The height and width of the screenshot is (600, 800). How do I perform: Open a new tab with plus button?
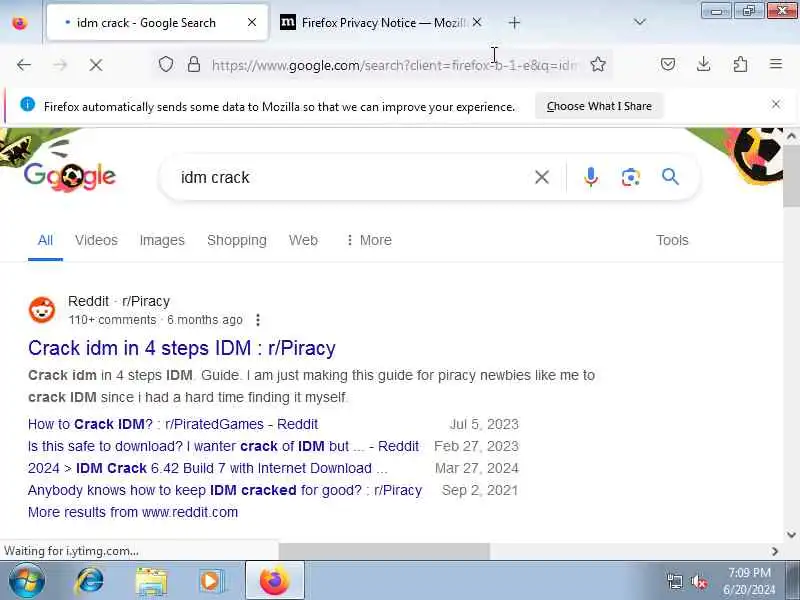coord(514,23)
